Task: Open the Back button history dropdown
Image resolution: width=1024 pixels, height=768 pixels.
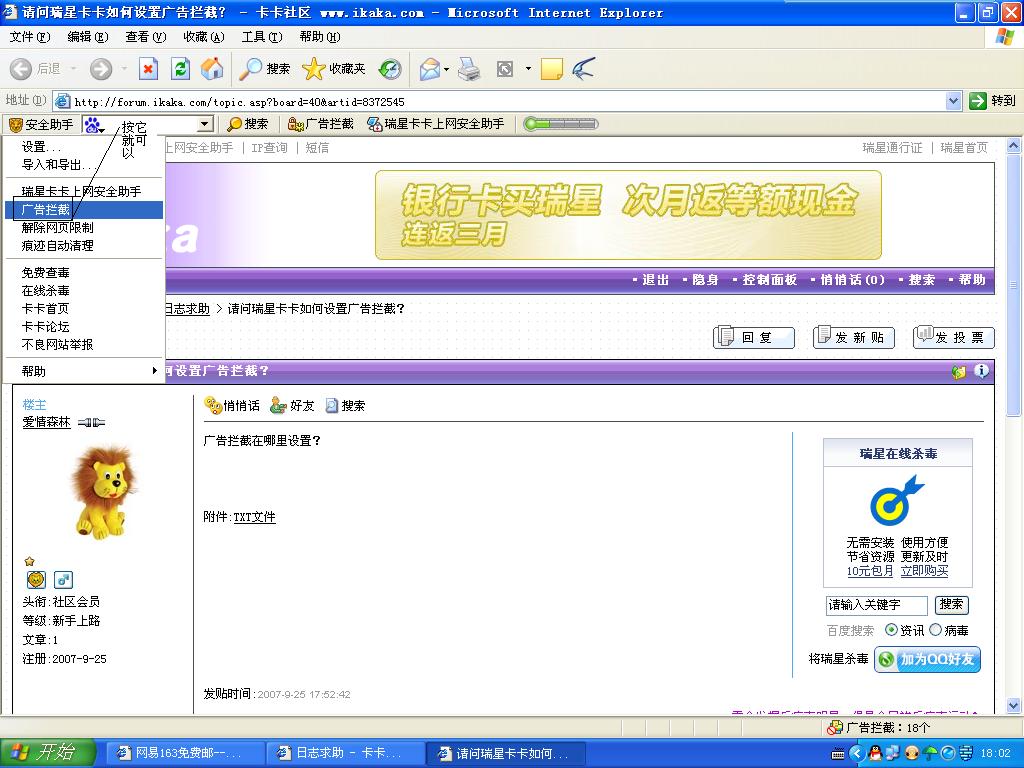Action: [74, 69]
